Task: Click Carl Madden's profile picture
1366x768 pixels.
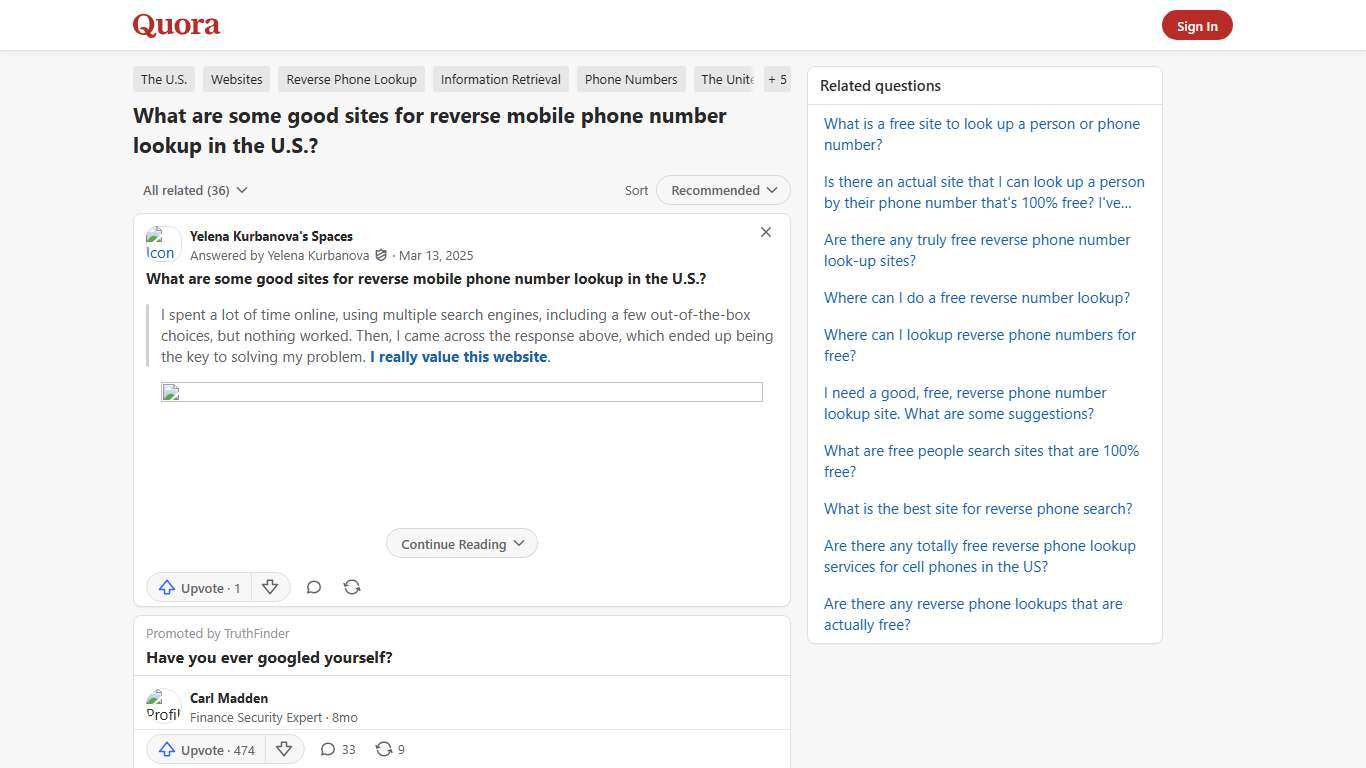Action: click(163, 705)
